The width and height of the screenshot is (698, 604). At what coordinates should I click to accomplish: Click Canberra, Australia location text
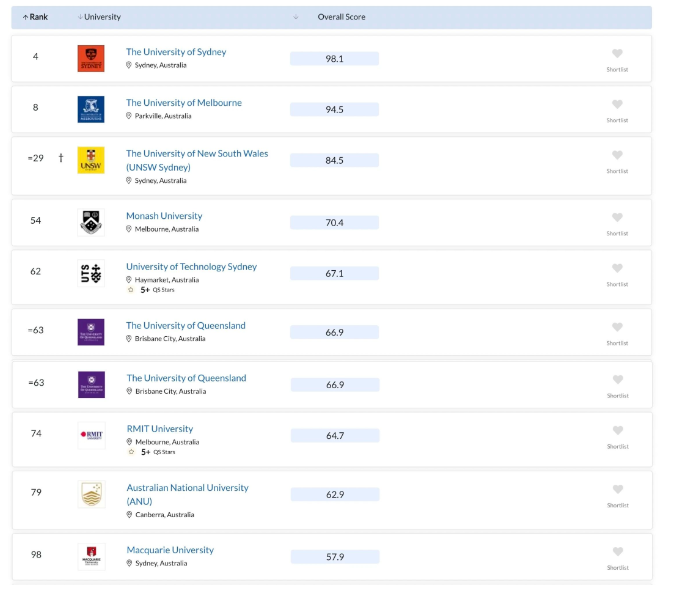coord(165,515)
